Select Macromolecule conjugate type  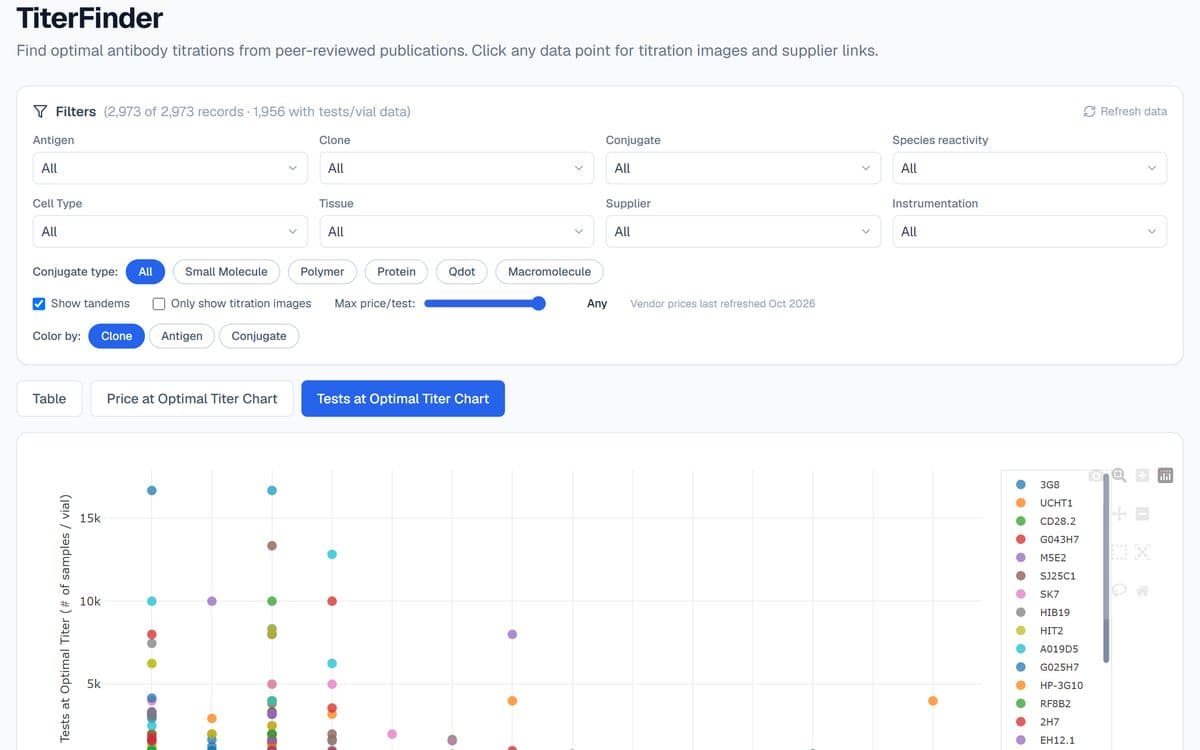pos(549,271)
